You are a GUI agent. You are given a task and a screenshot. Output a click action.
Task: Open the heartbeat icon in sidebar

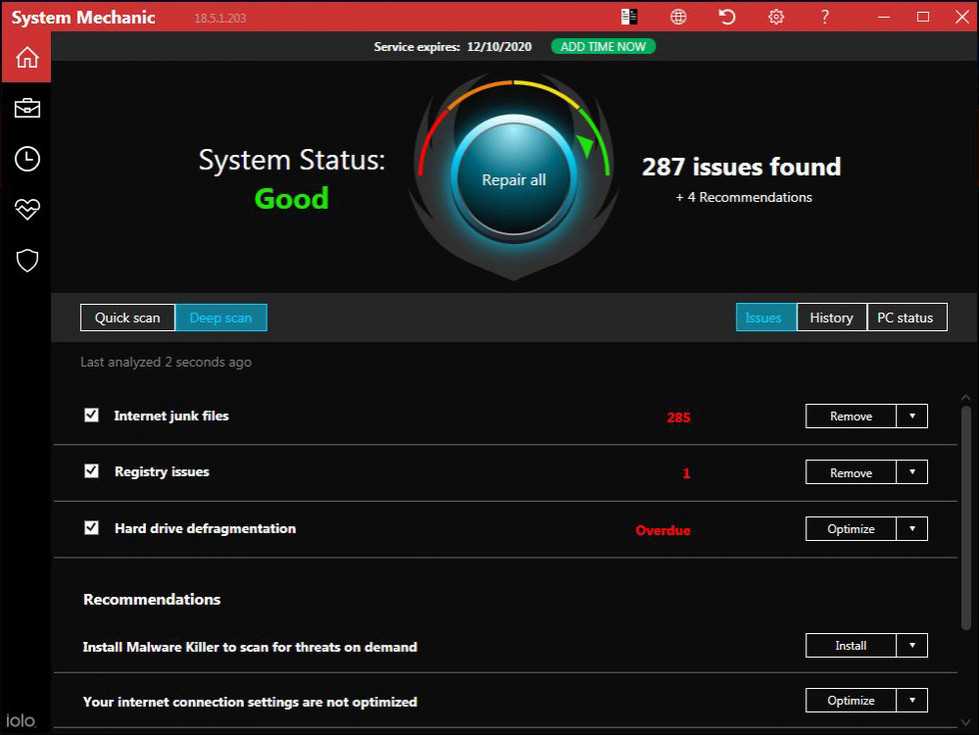[x=27, y=209]
